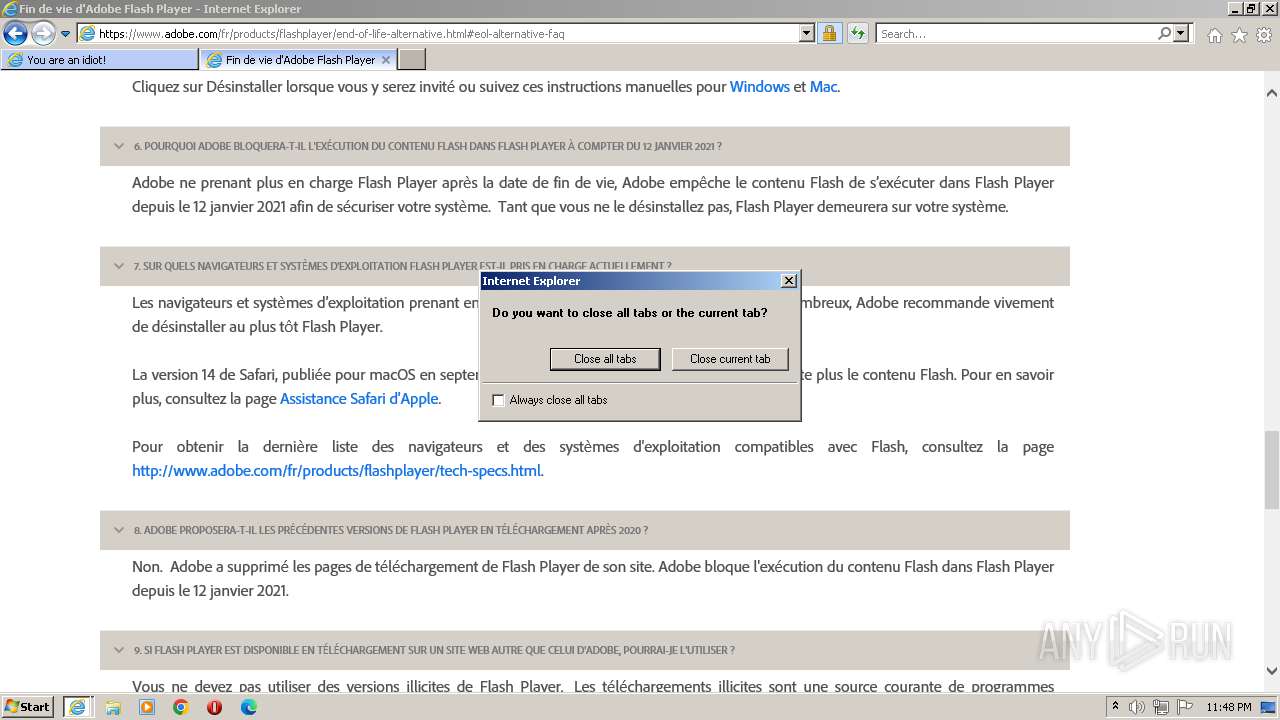Open Google Chrome from taskbar
The width and height of the screenshot is (1280, 720).
tap(181, 707)
